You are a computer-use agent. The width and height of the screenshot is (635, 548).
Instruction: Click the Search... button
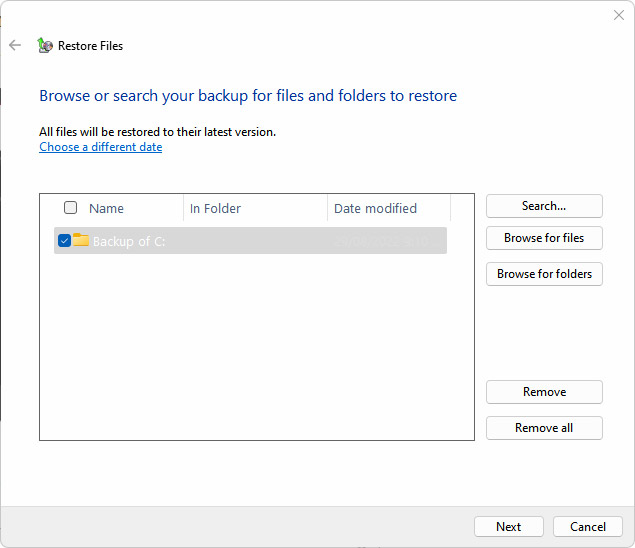point(544,206)
